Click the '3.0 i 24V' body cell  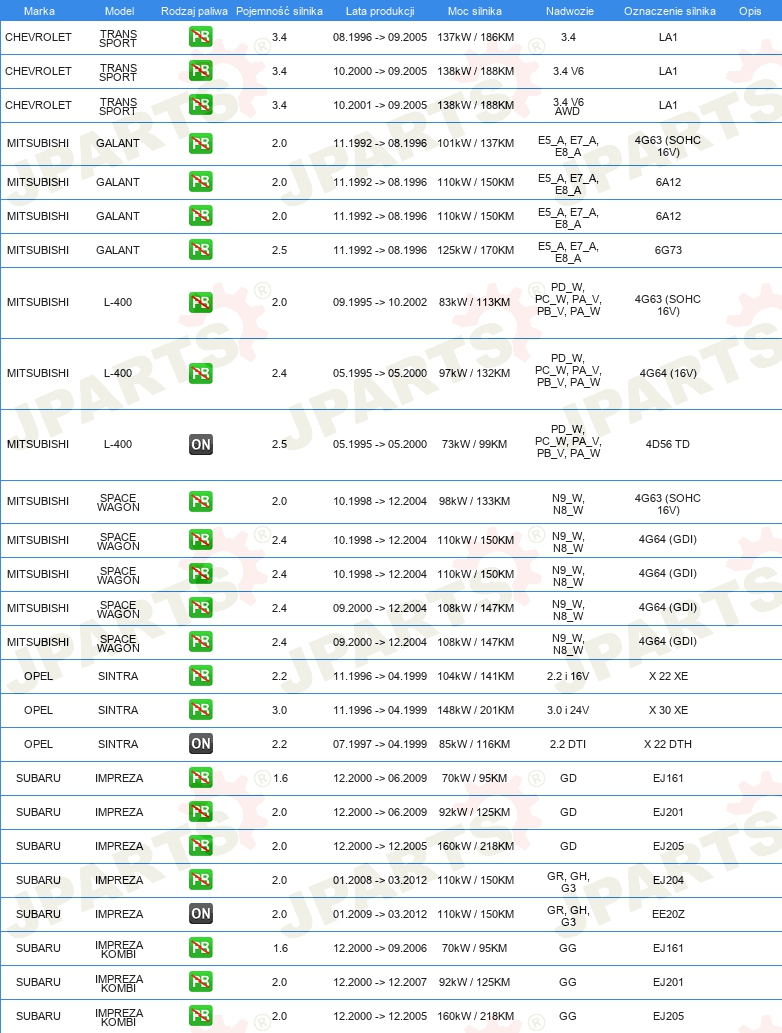[x=568, y=710]
